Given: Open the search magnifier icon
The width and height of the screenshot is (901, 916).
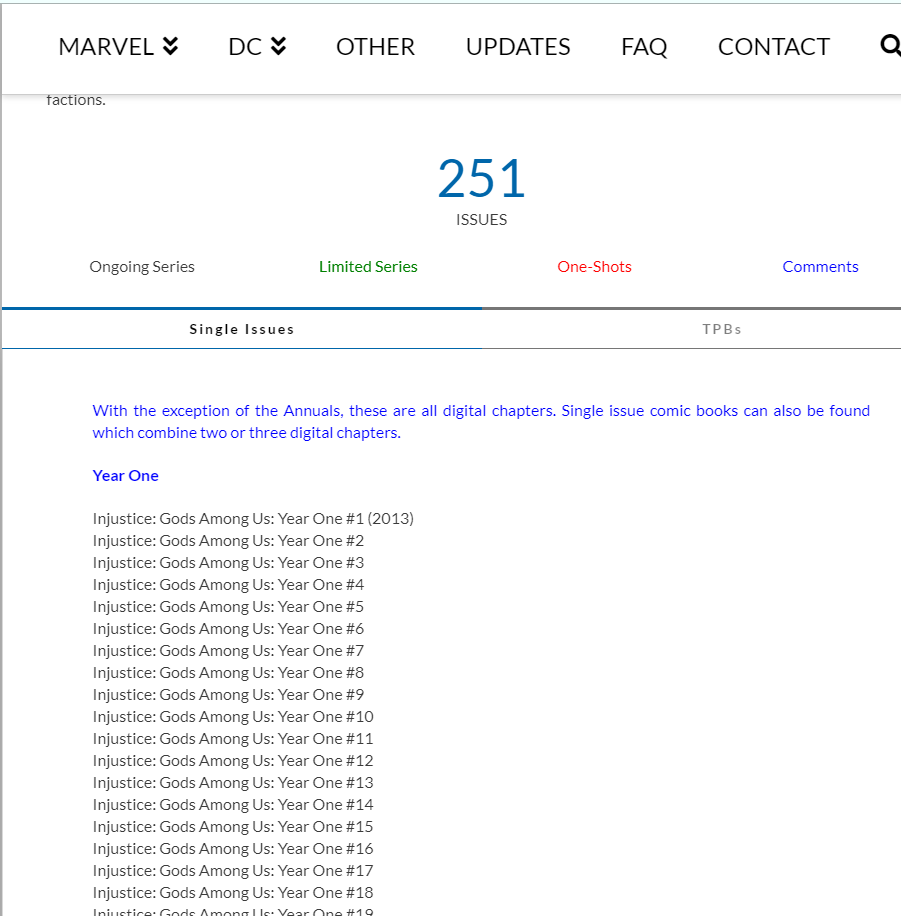Looking at the screenshot, I should tap(890, 46).
